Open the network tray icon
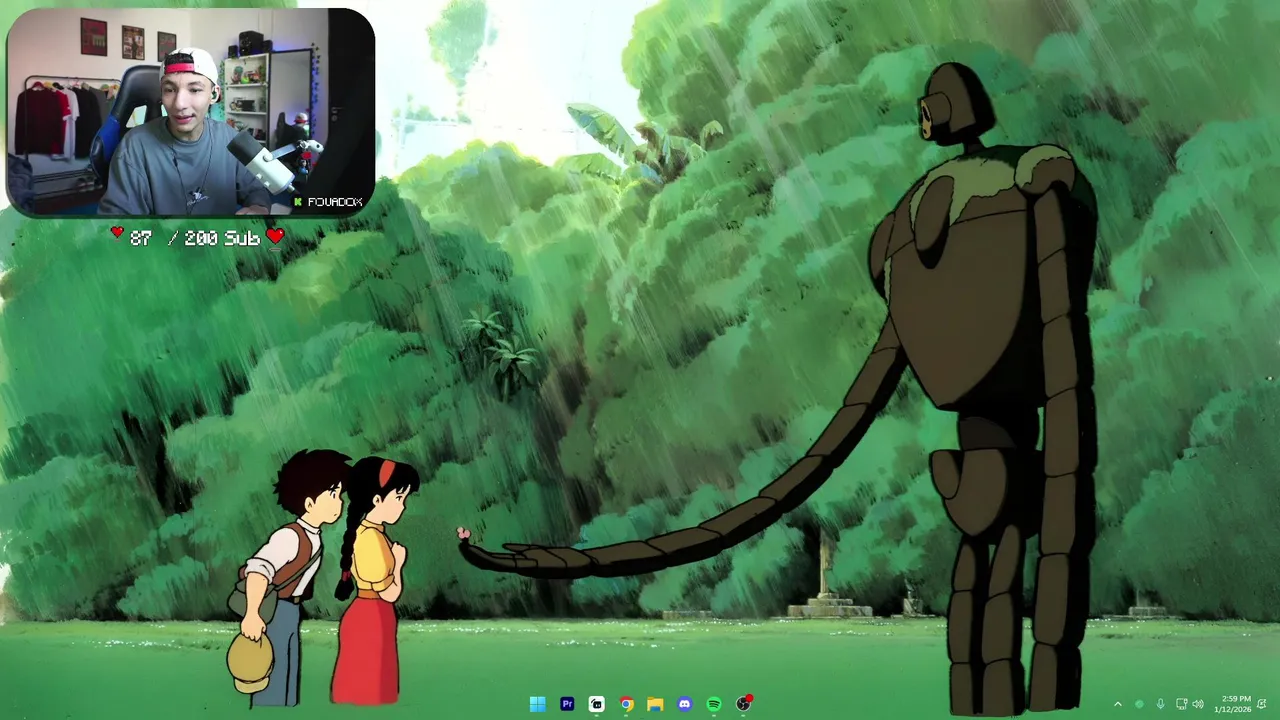The width and height of the screenshot is (1280, 720). tap(1181, 704)
